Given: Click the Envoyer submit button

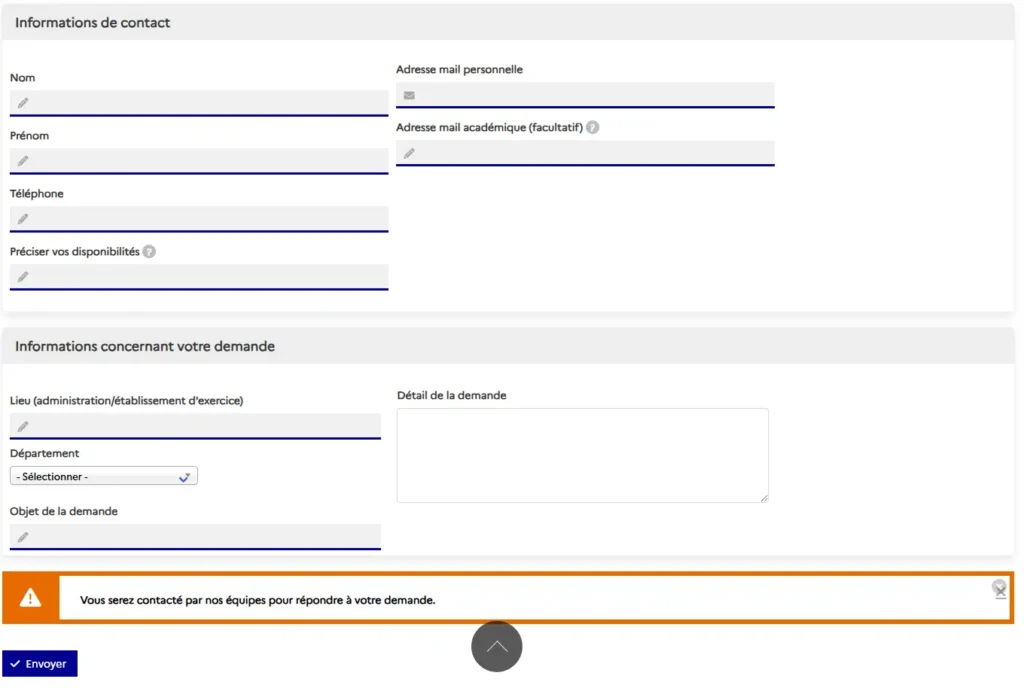Looking at the screenshot, I should [x=40, y=664].
